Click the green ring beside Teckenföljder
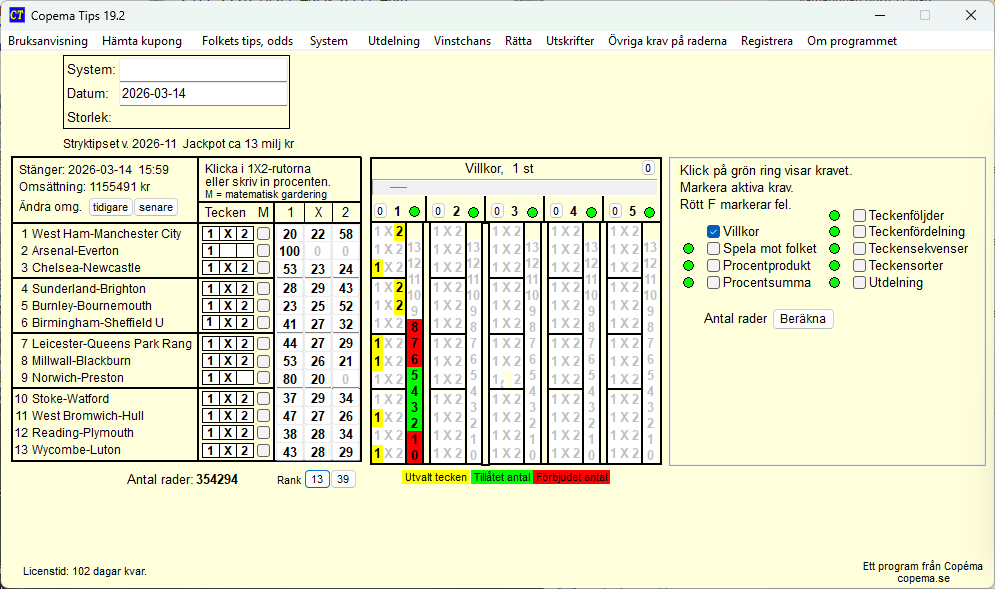 coord(835,215)
